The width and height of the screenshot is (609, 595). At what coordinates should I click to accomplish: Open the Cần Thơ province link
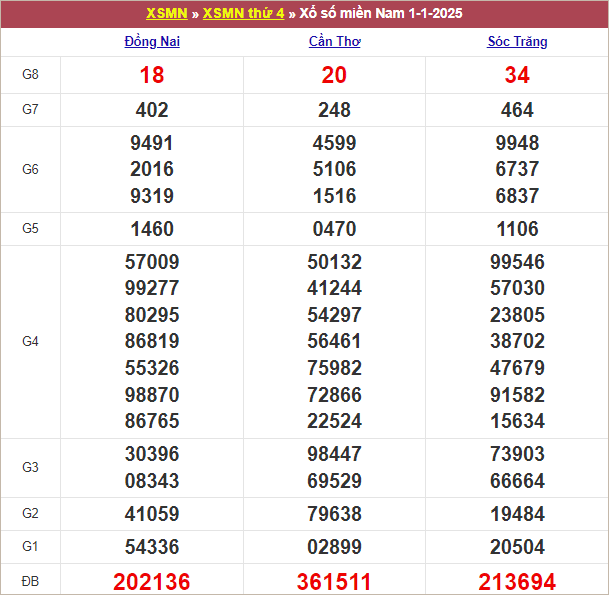[334, 42]
